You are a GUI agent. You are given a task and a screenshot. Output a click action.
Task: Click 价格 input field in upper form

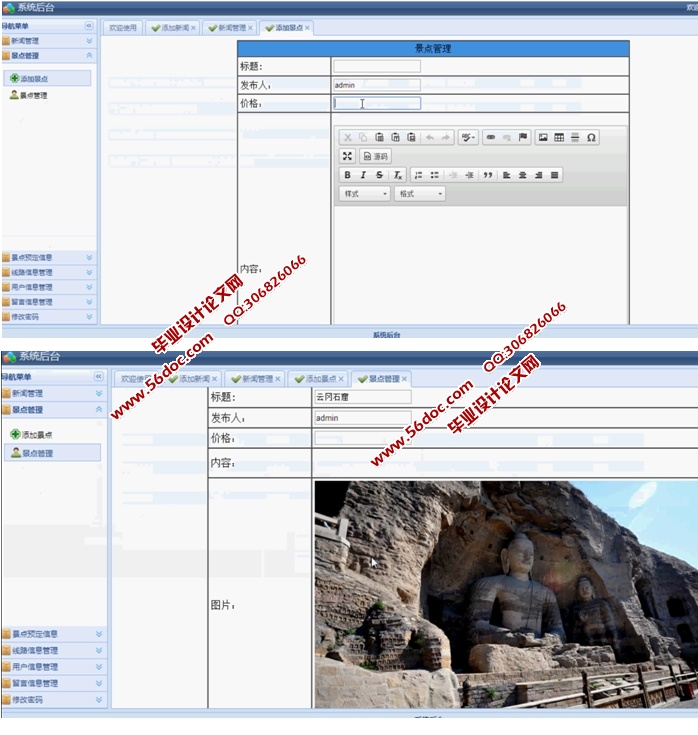tap(377, 103)
